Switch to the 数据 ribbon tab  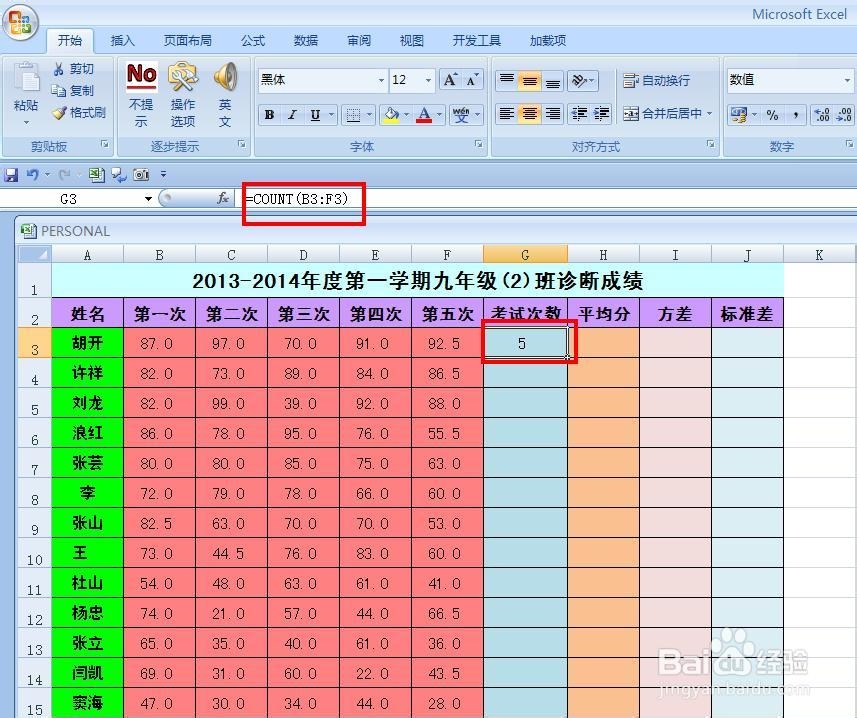pos(305,41)
